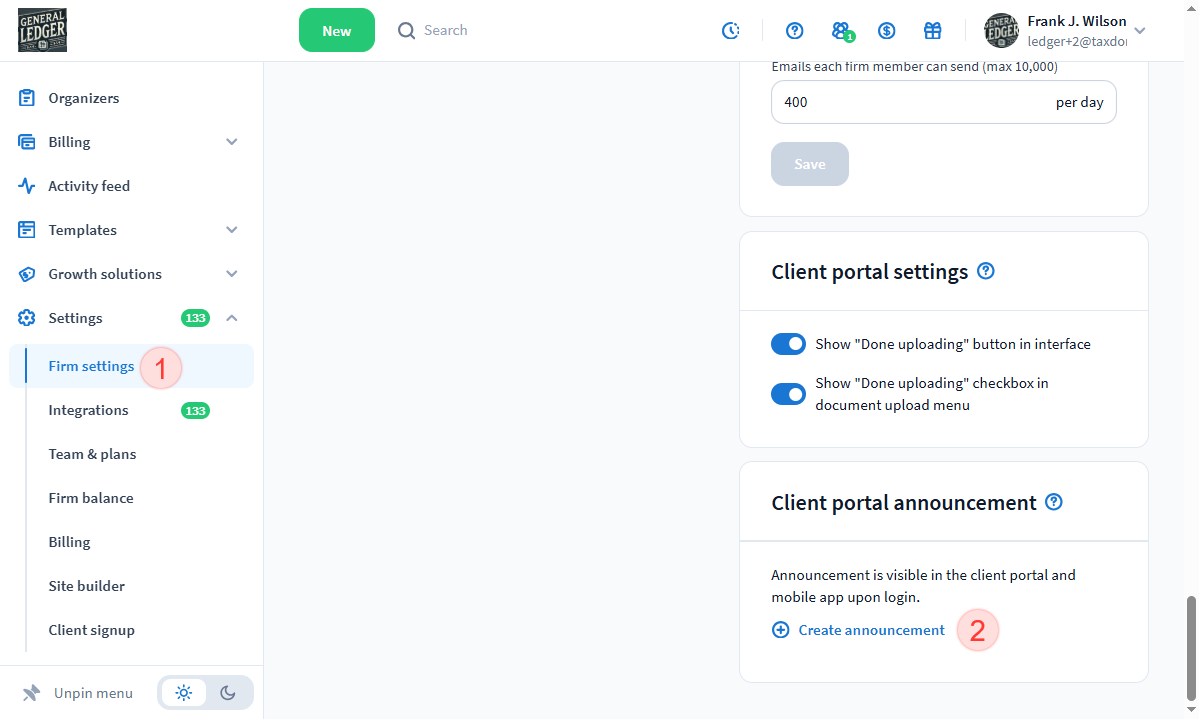Click the General Ledger logo
The image size is (1199, 719).
point(42,30)
